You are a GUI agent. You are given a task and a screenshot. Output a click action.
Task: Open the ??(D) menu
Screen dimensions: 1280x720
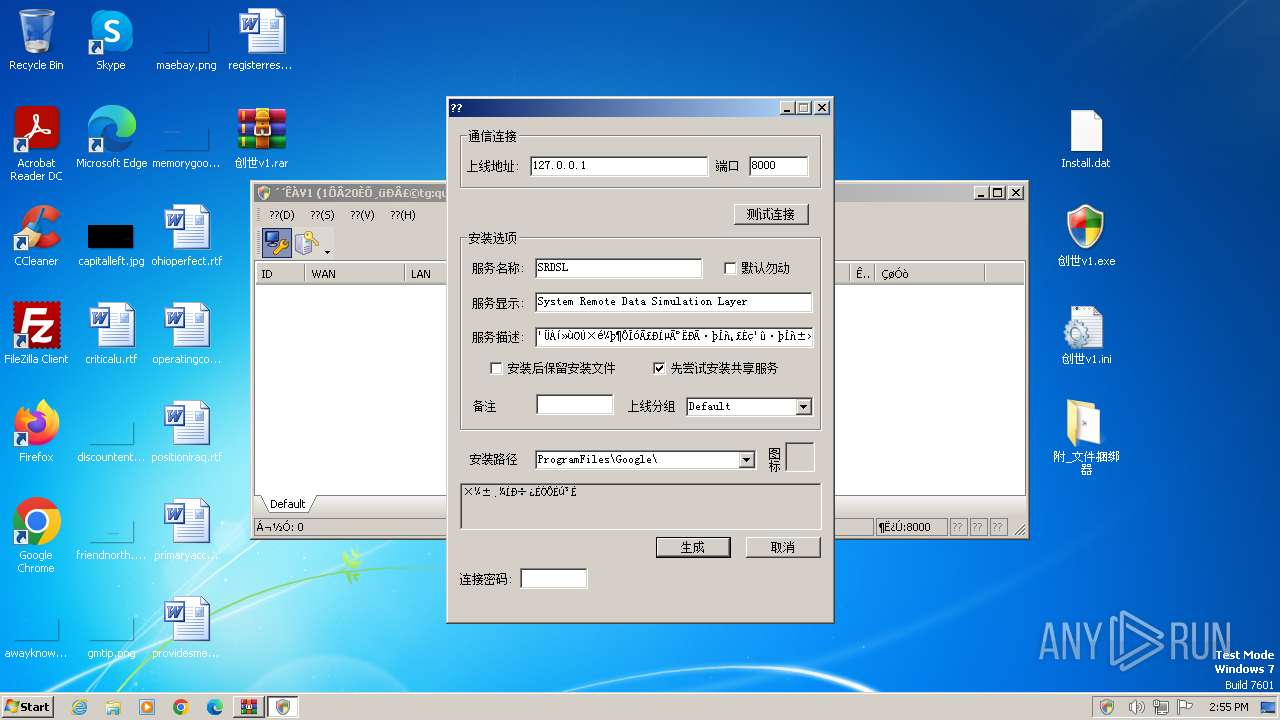tap(282, 215)
